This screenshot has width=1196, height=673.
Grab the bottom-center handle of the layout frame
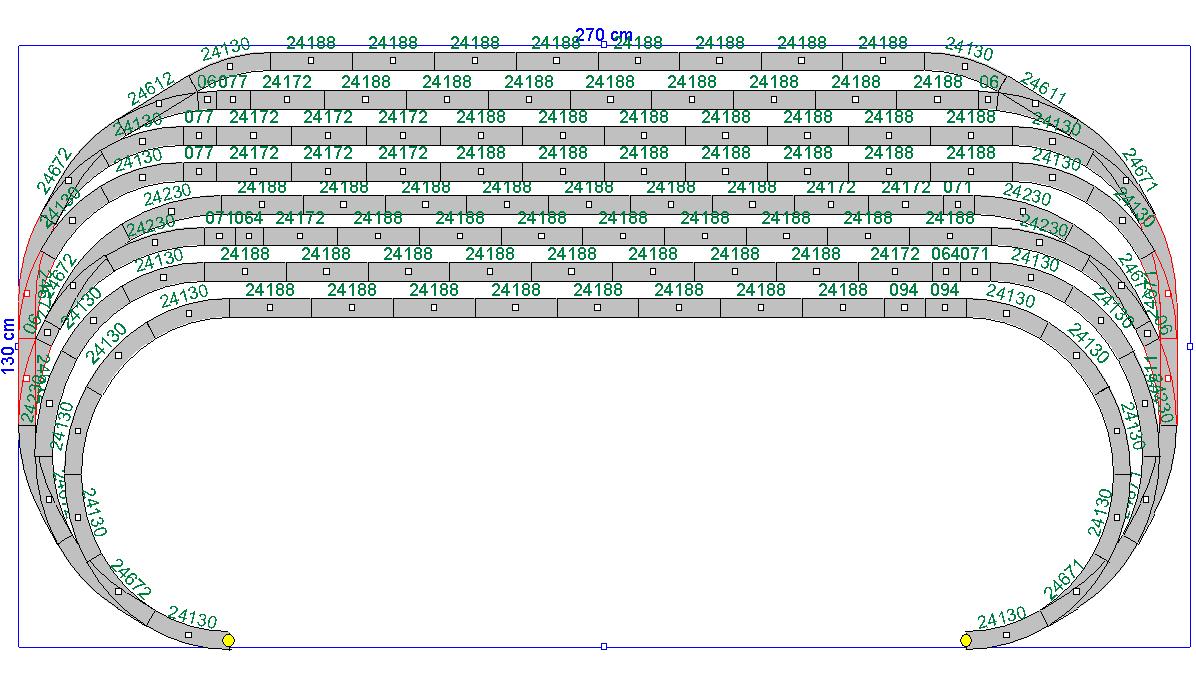(x=603, y=647)
